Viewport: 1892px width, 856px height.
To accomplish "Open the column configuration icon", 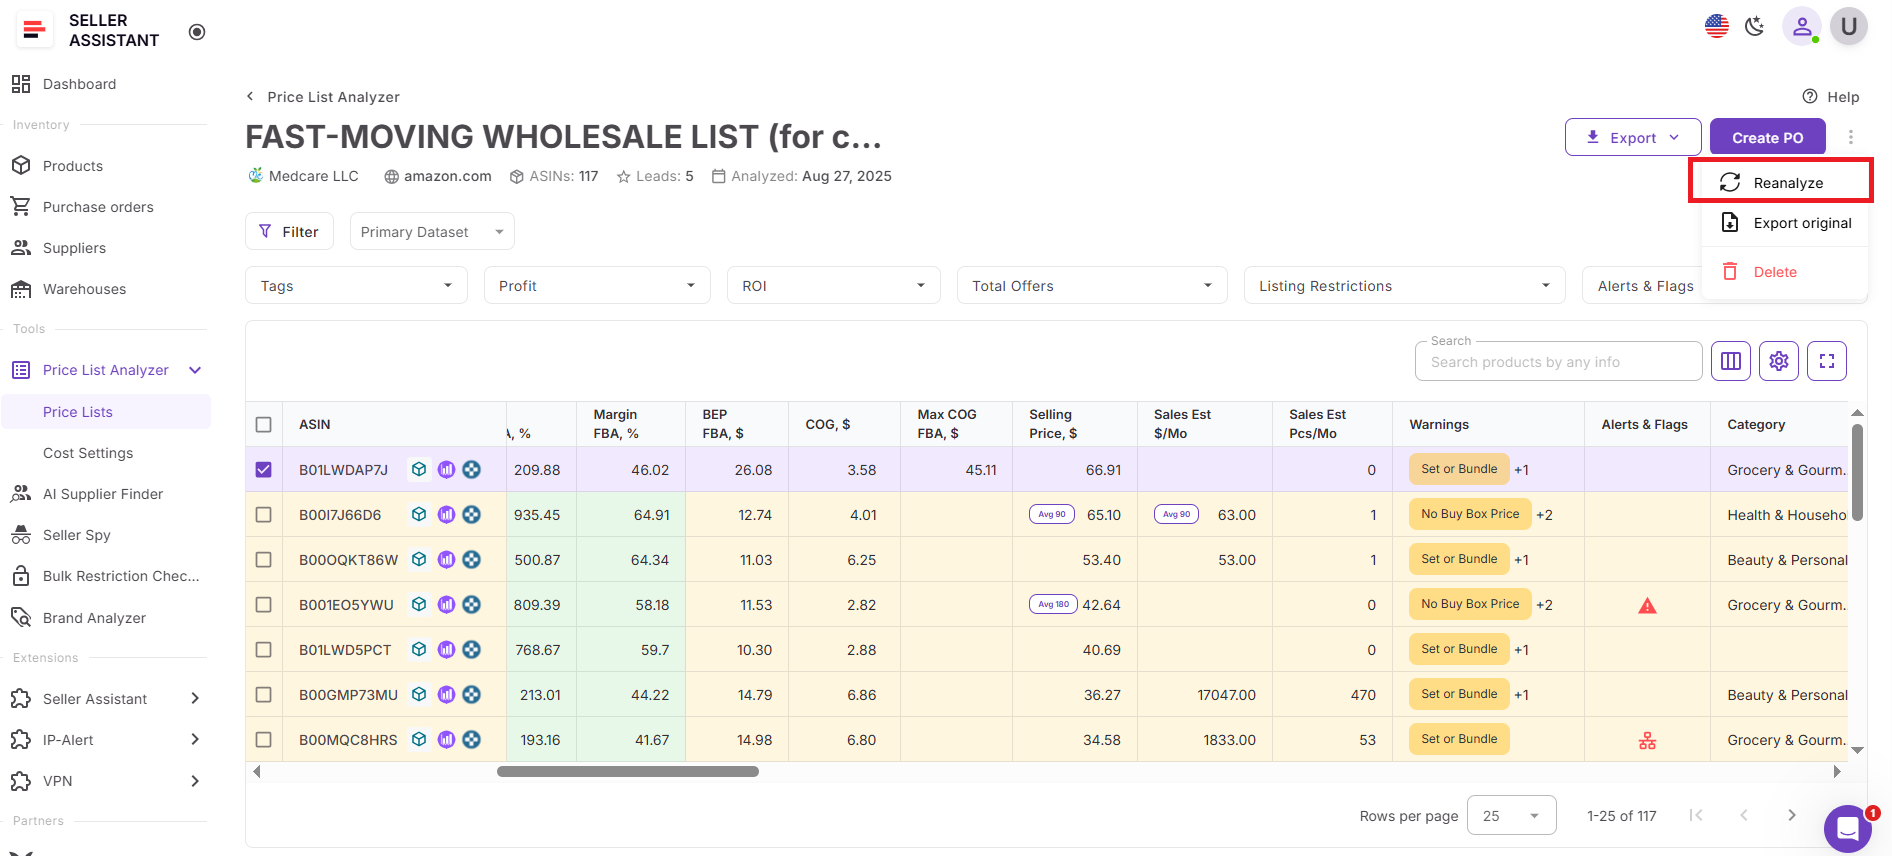I will pos(1731,361).
